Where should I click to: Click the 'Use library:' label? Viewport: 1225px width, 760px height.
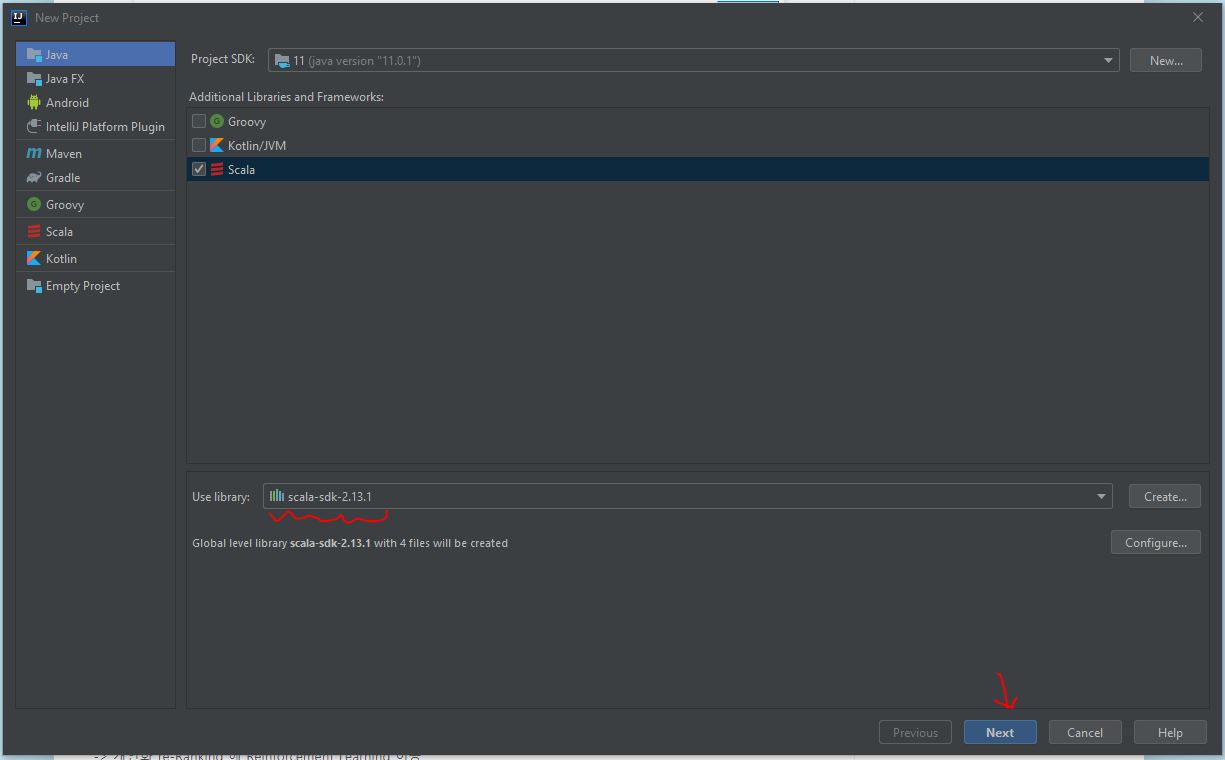click(221, 497)
